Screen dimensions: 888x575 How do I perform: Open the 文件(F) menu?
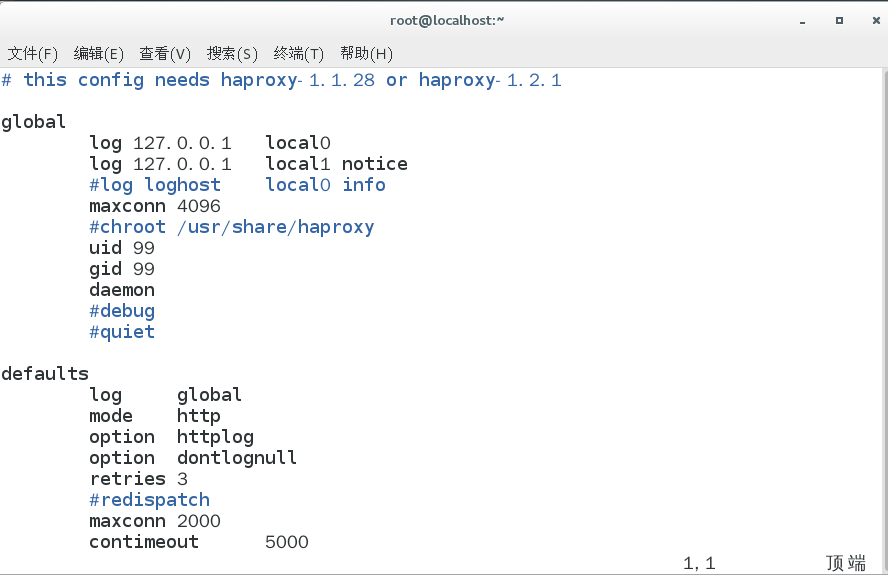click(x=32, y=54)
